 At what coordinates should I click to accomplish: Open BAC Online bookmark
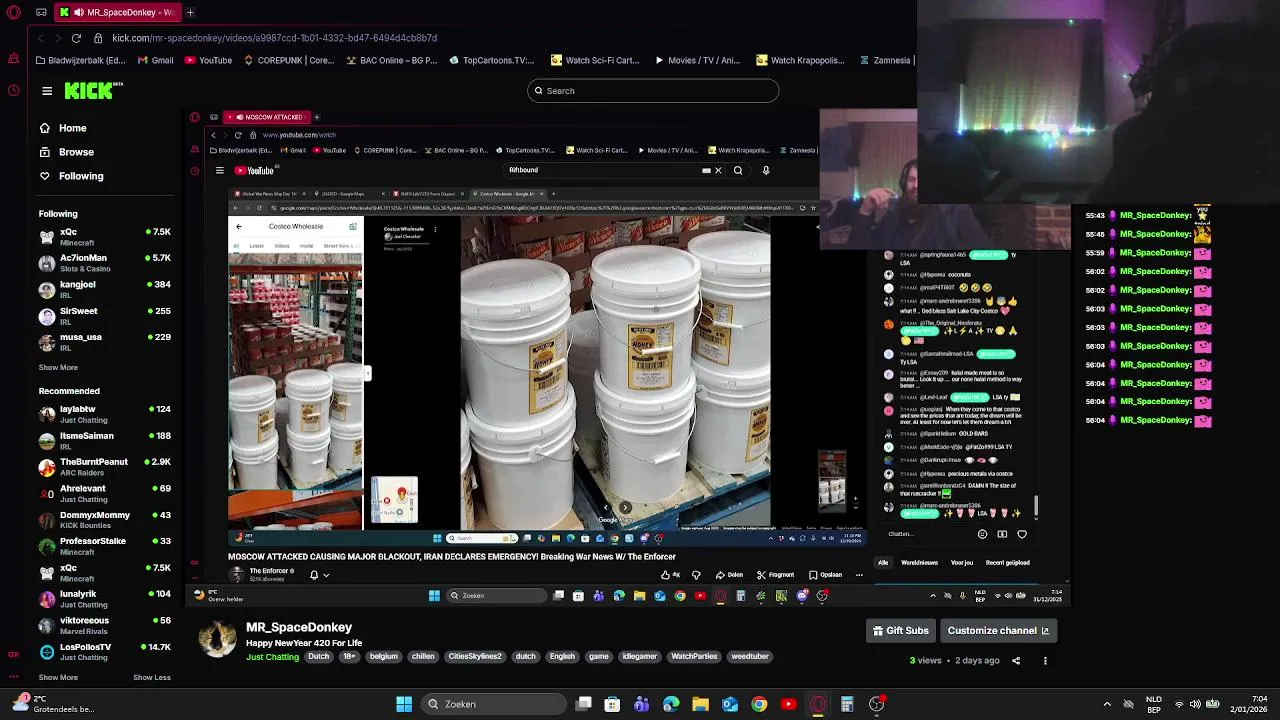391,60
